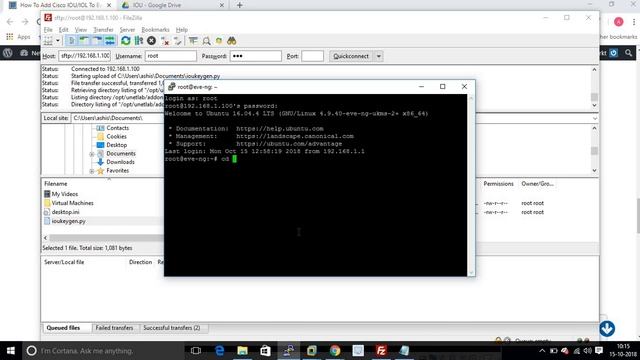Click the blue download arrow icon
Image resolution: width=640 pixels, height=360 pixels.
[607, 329]
